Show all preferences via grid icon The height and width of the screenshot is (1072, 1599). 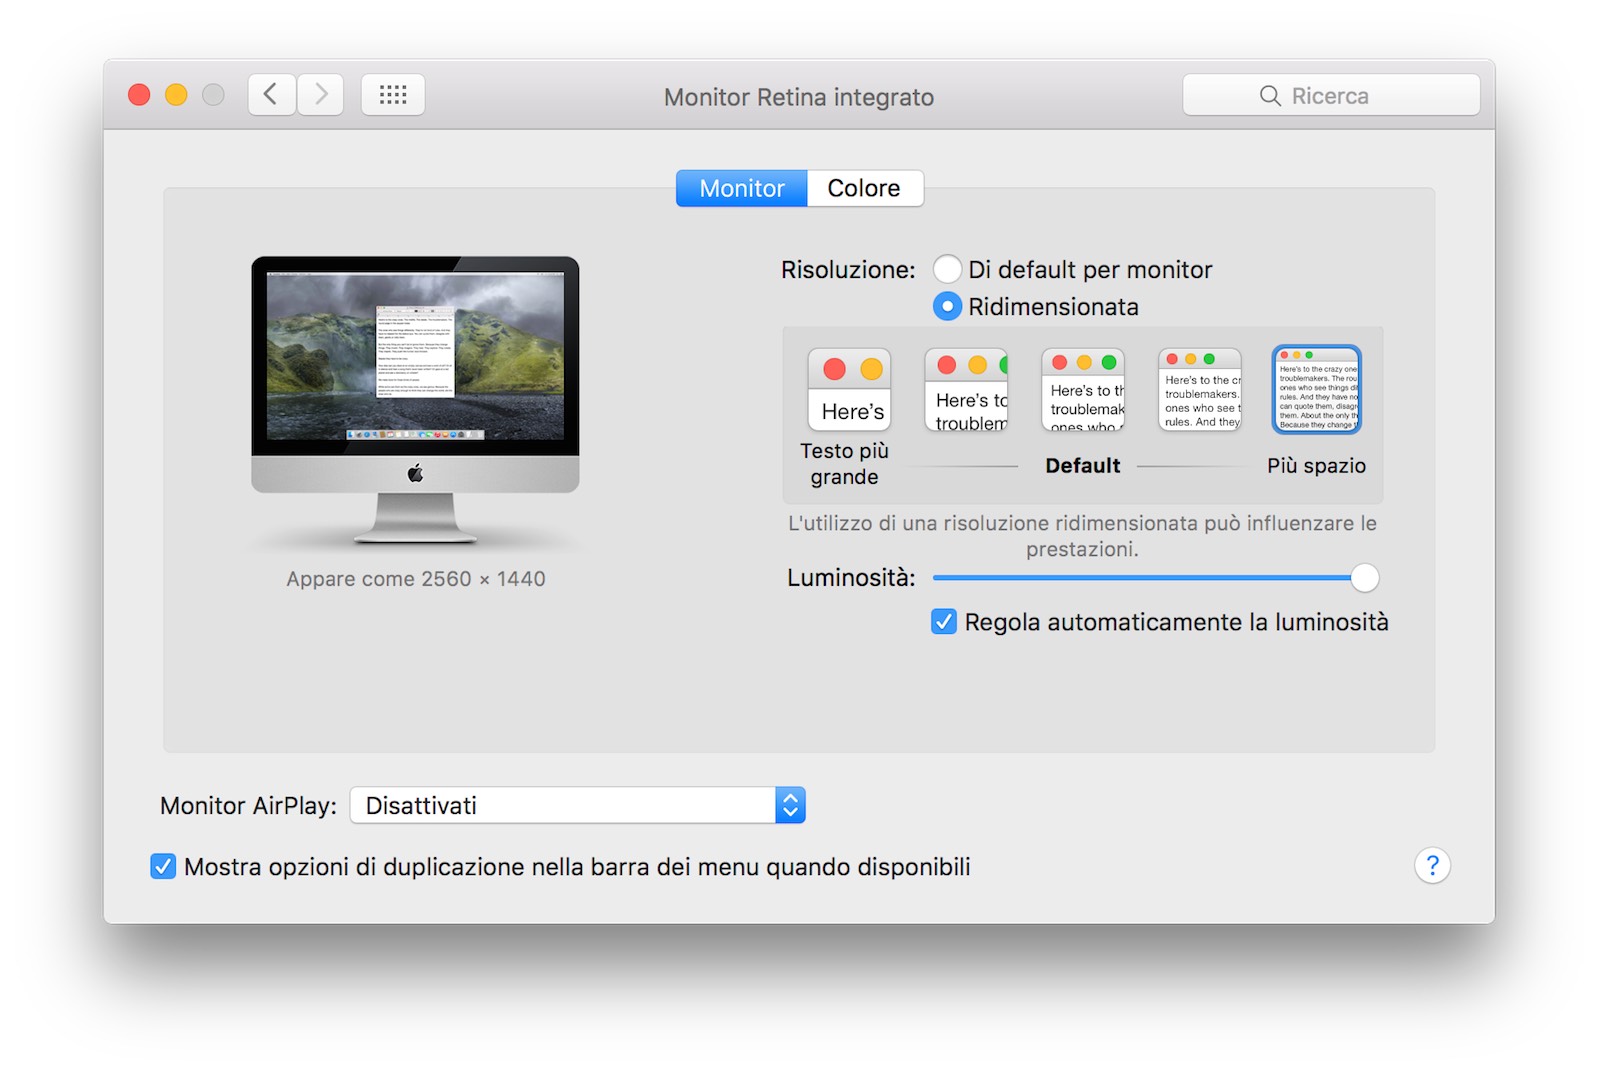tap(393, 95)
